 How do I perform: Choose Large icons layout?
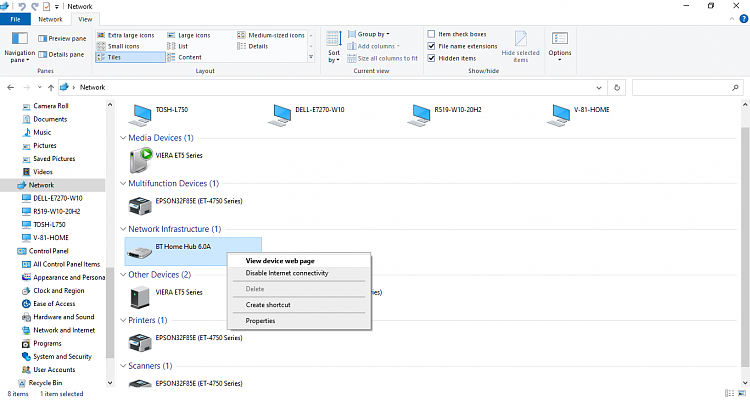(x=189, y=35)
